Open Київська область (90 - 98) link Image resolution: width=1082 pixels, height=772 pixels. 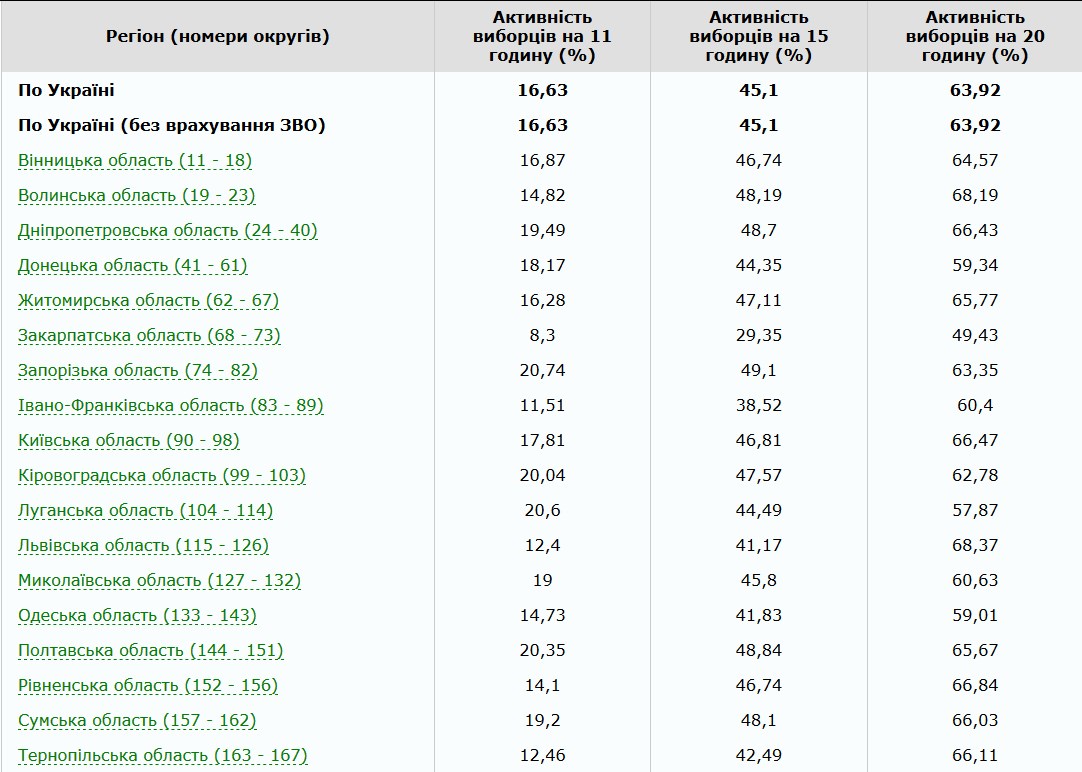[x=129, y=440]
